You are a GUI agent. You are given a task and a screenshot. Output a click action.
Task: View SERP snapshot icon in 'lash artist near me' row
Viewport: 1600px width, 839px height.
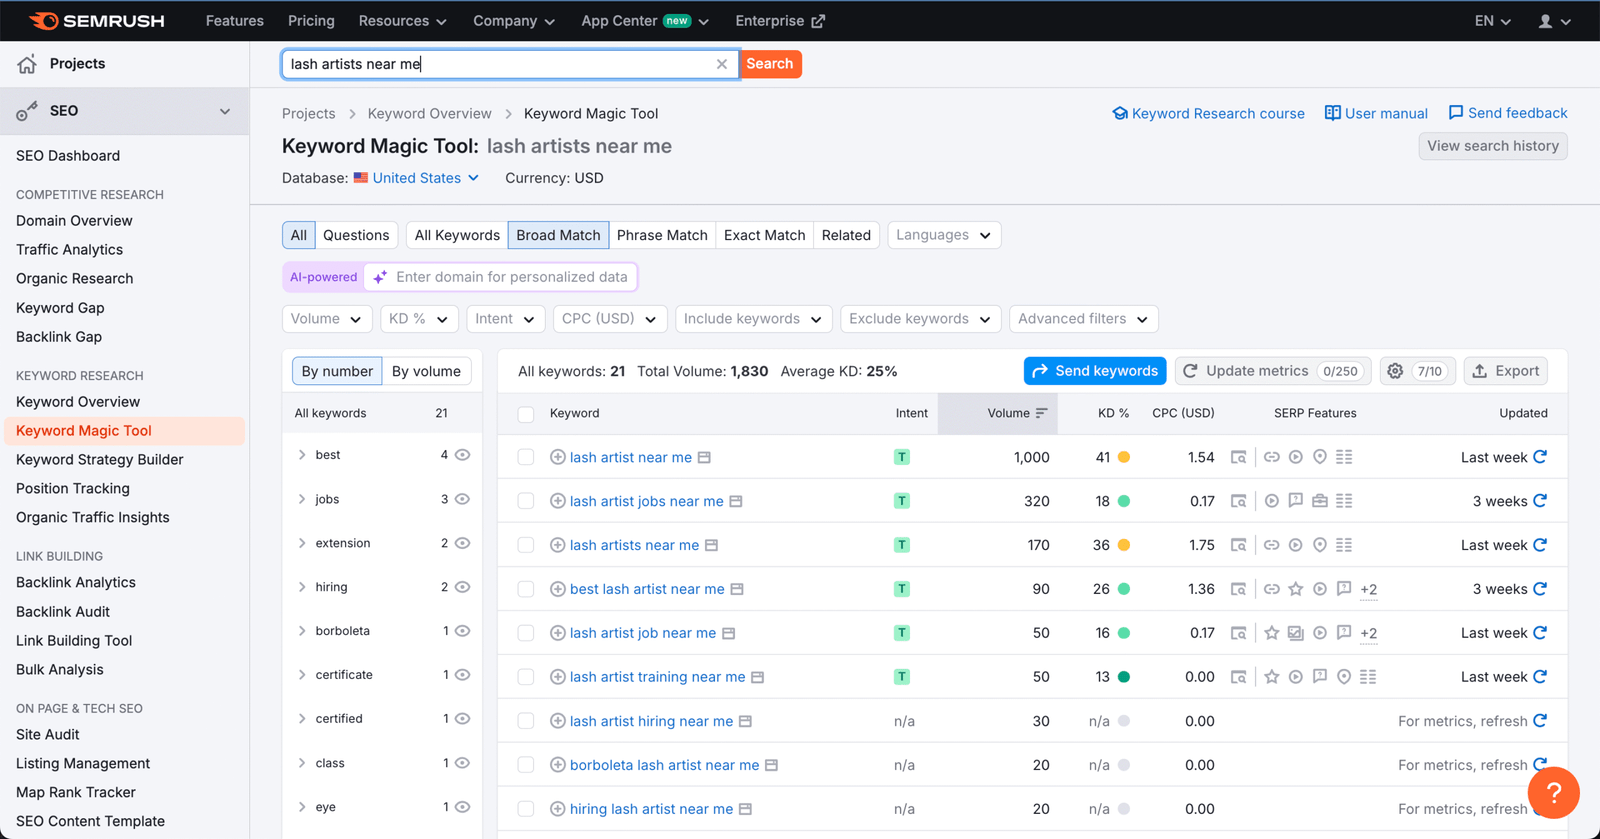tap(1239, 457)
